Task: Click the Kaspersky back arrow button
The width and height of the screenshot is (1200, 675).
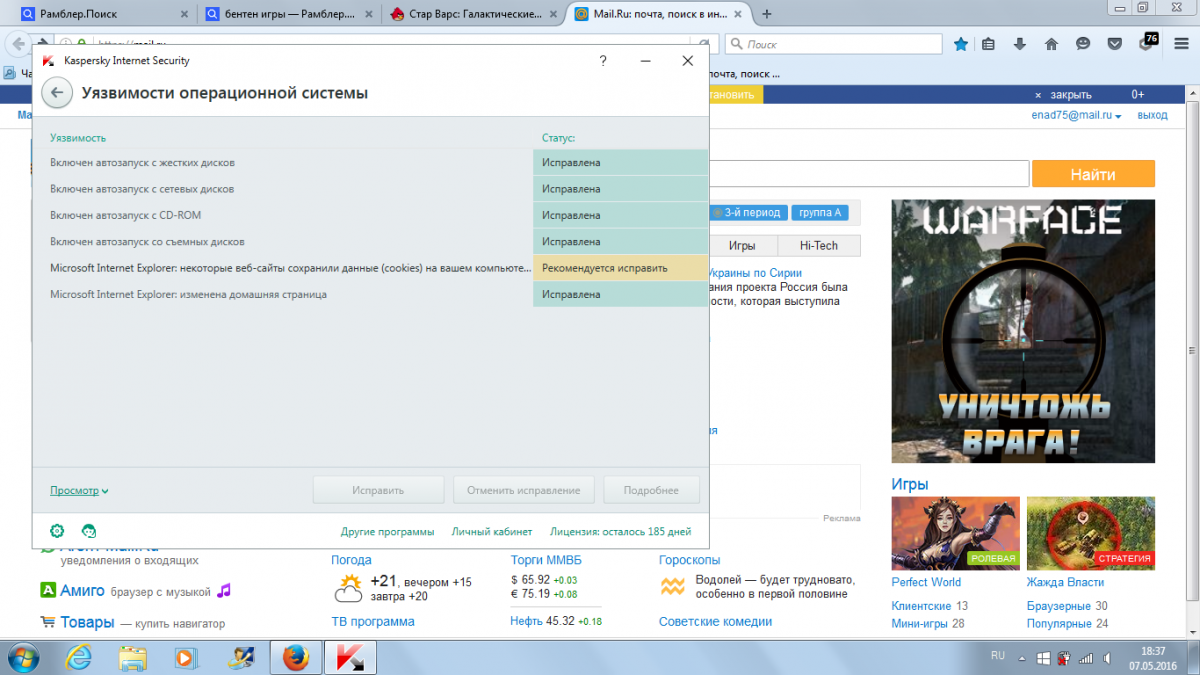Action: tap(57, 93)
